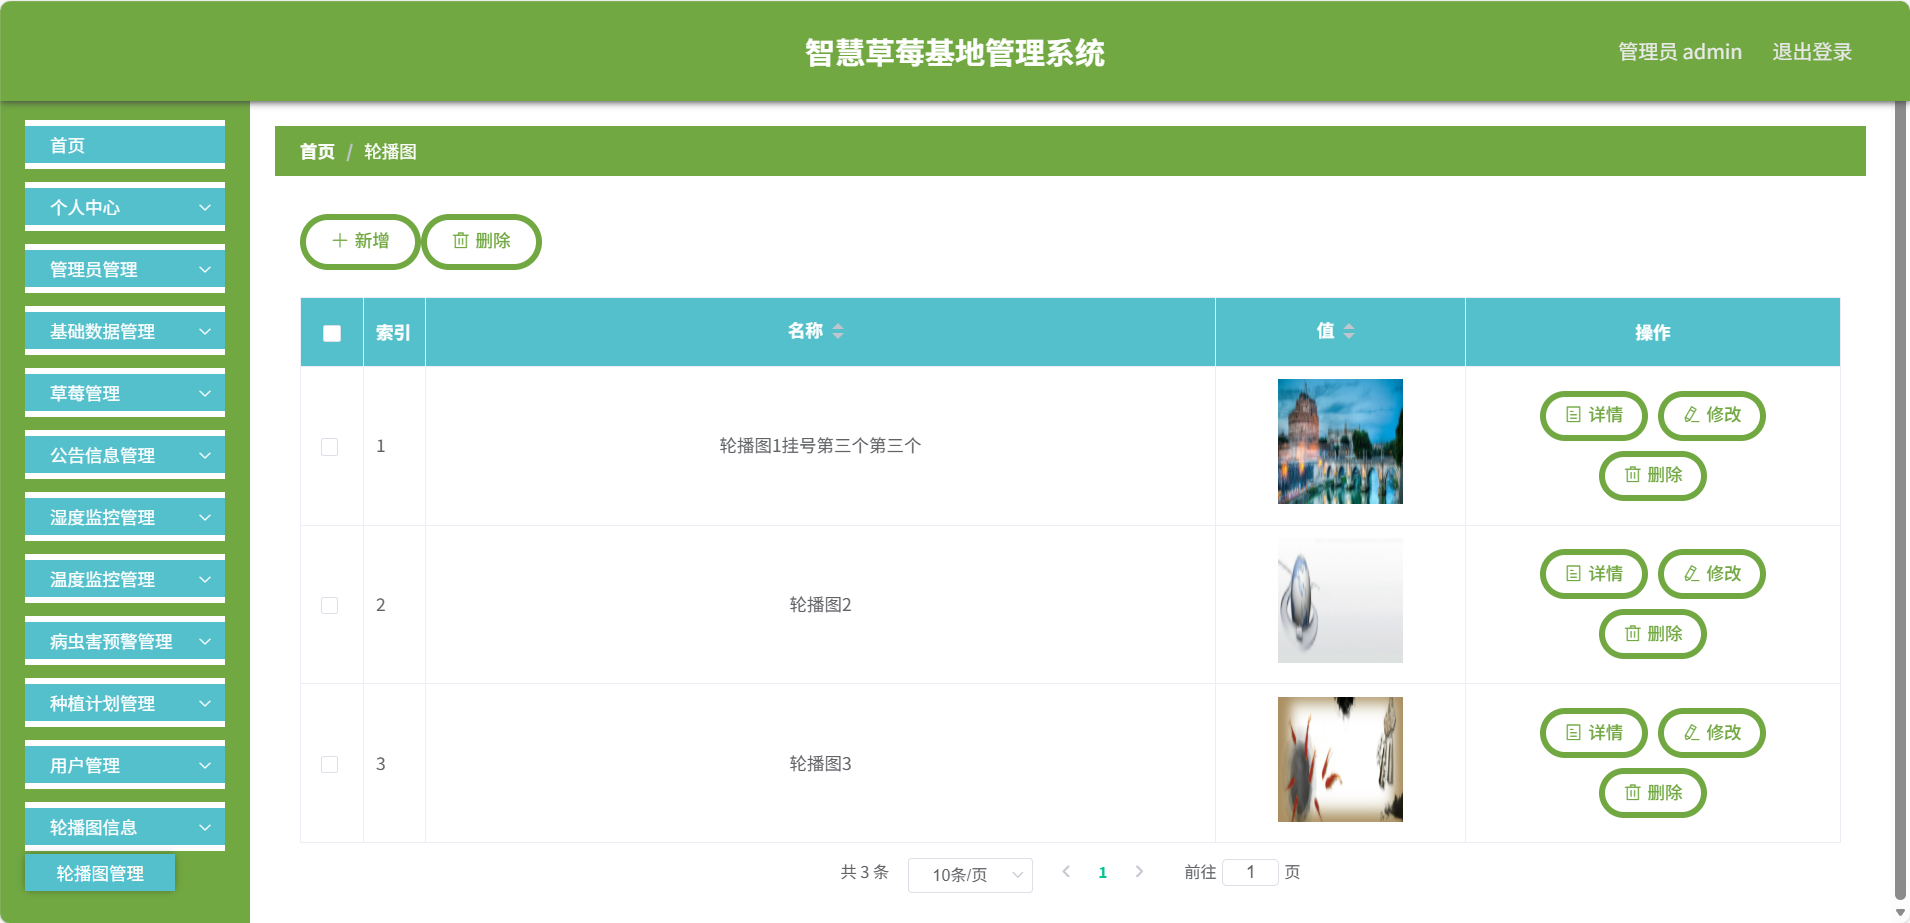Click document icon in 详情 for 轮播图2

click(1574, 574)
